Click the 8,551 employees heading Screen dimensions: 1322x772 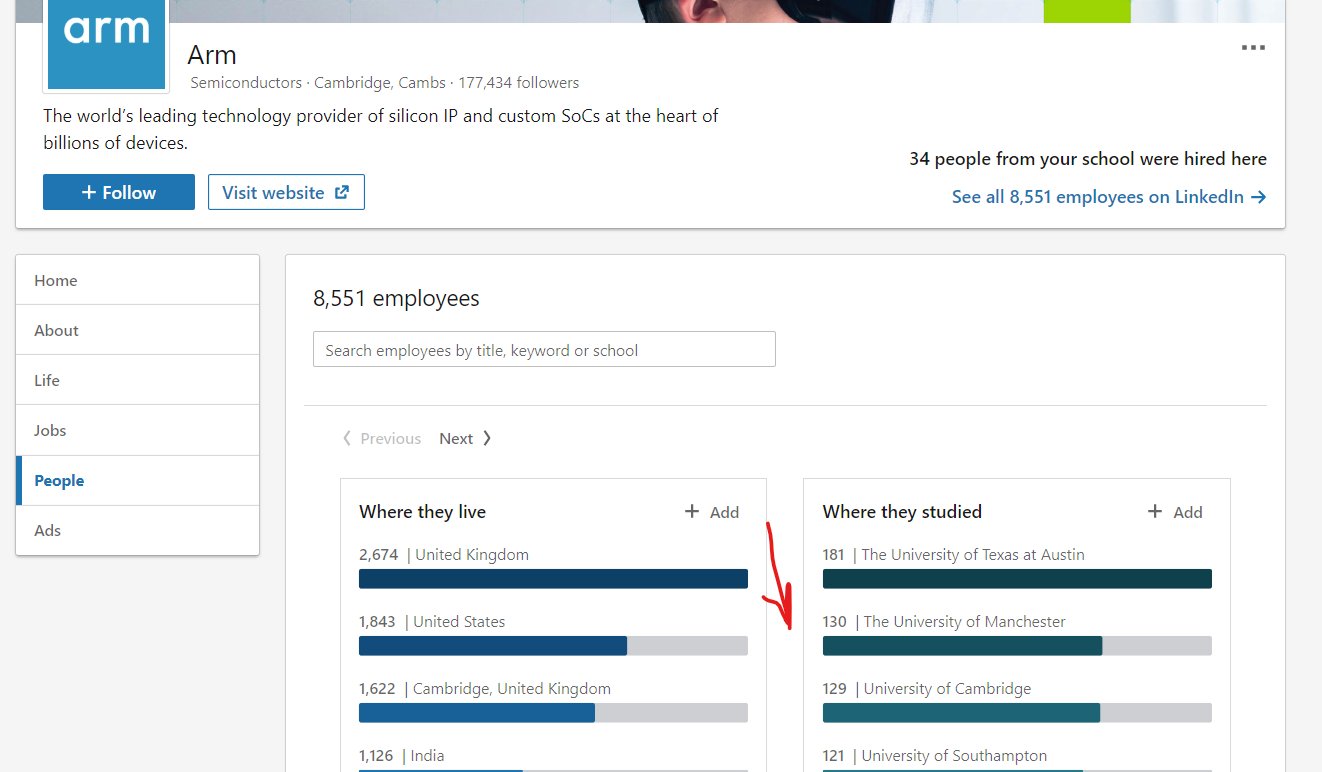396,298
